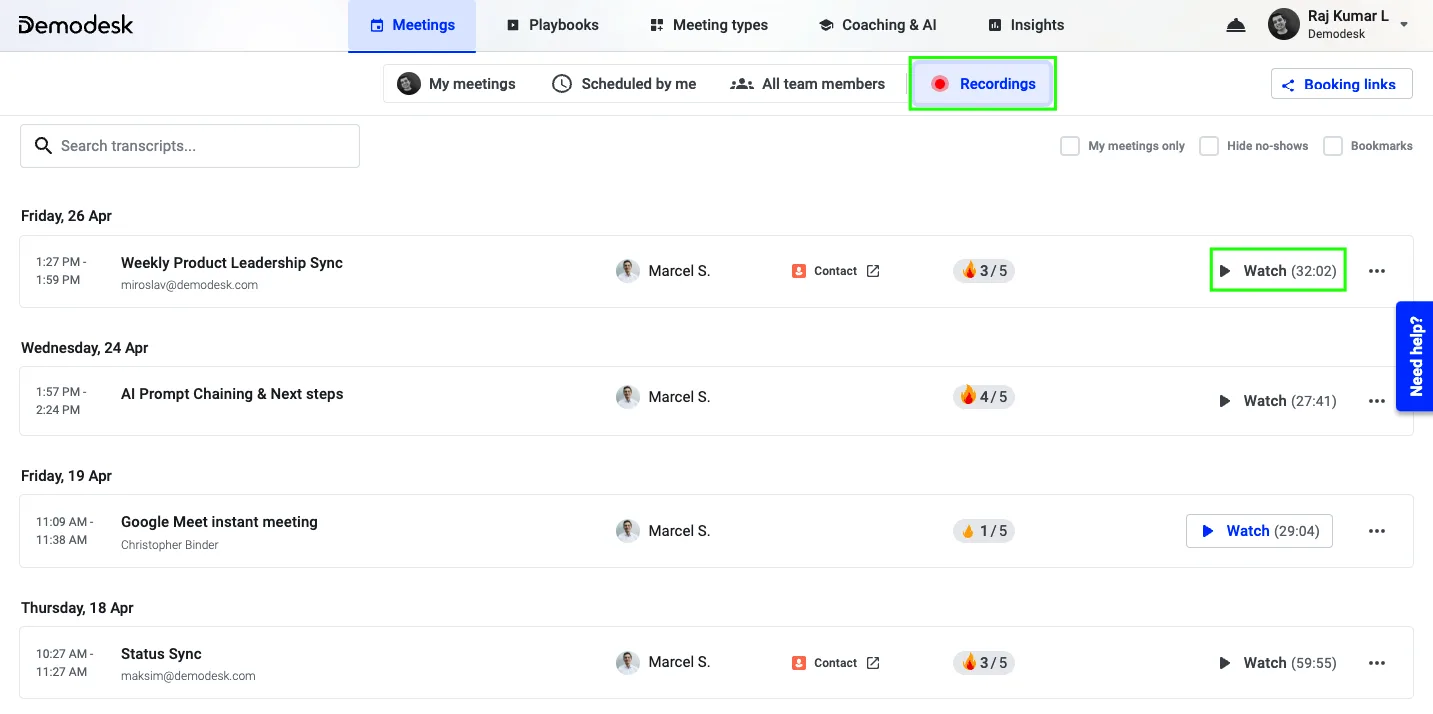
Task: Open the Meetings tab
Action: click(x=412, y=25)
